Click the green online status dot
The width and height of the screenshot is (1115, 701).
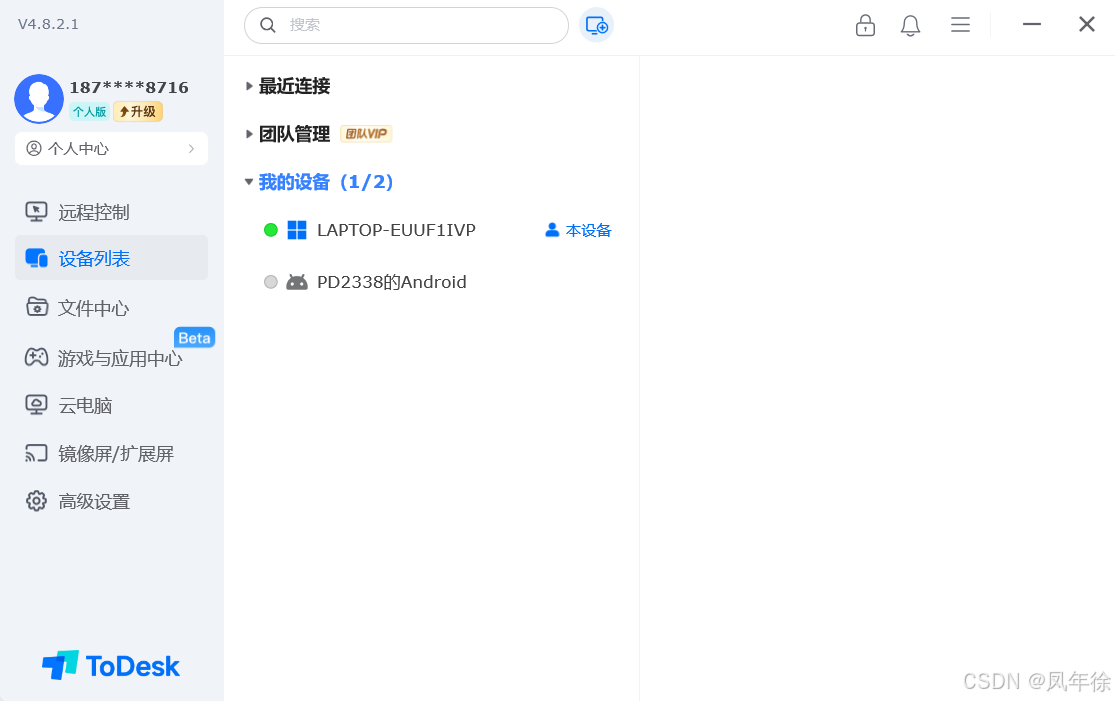click(270, 230)
